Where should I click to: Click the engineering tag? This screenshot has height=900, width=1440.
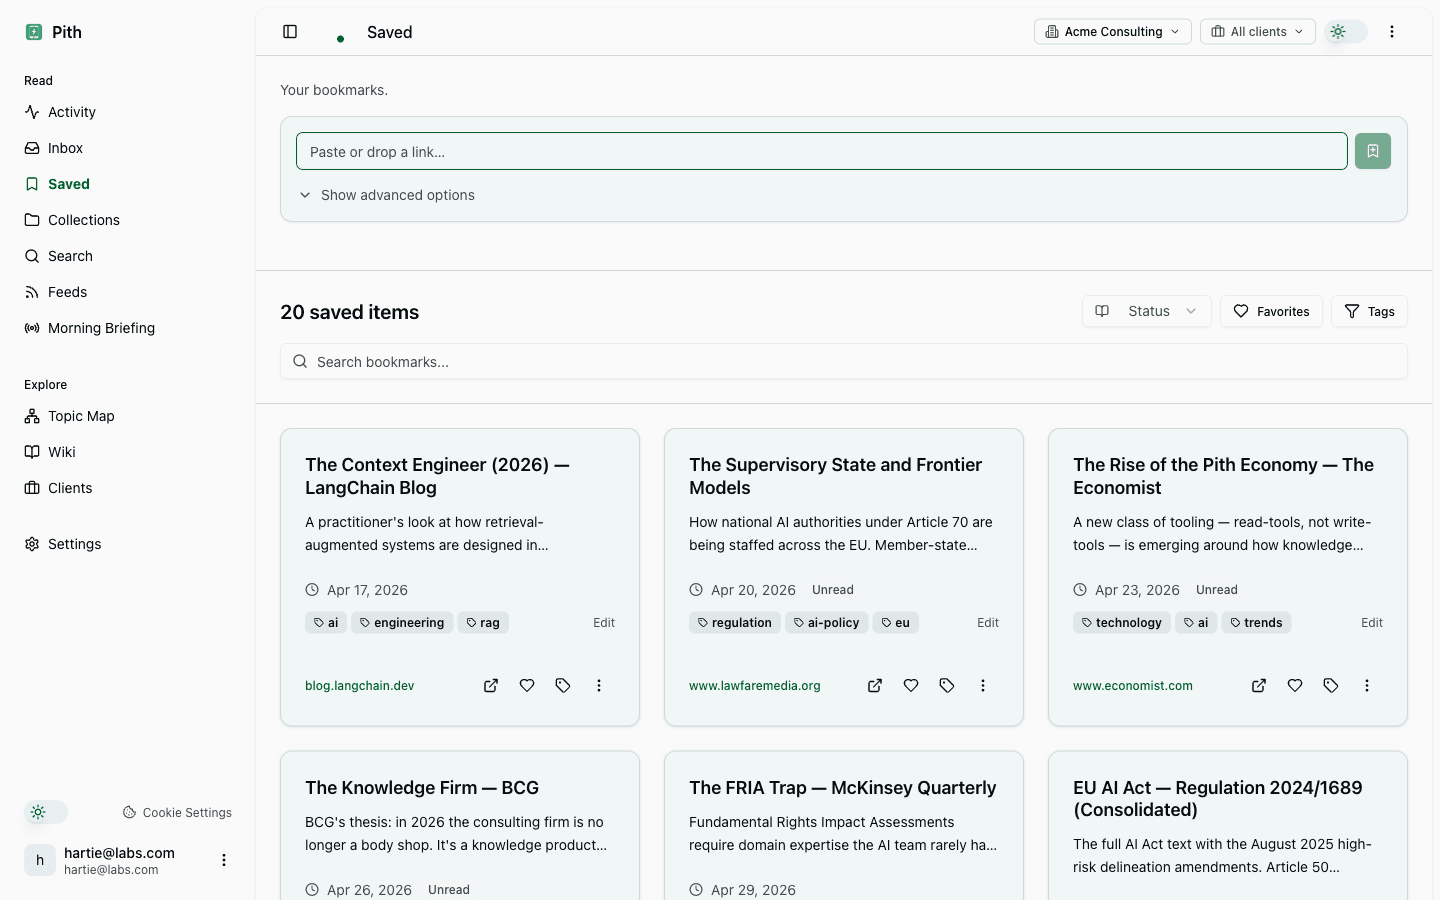[x=402, y=623]
